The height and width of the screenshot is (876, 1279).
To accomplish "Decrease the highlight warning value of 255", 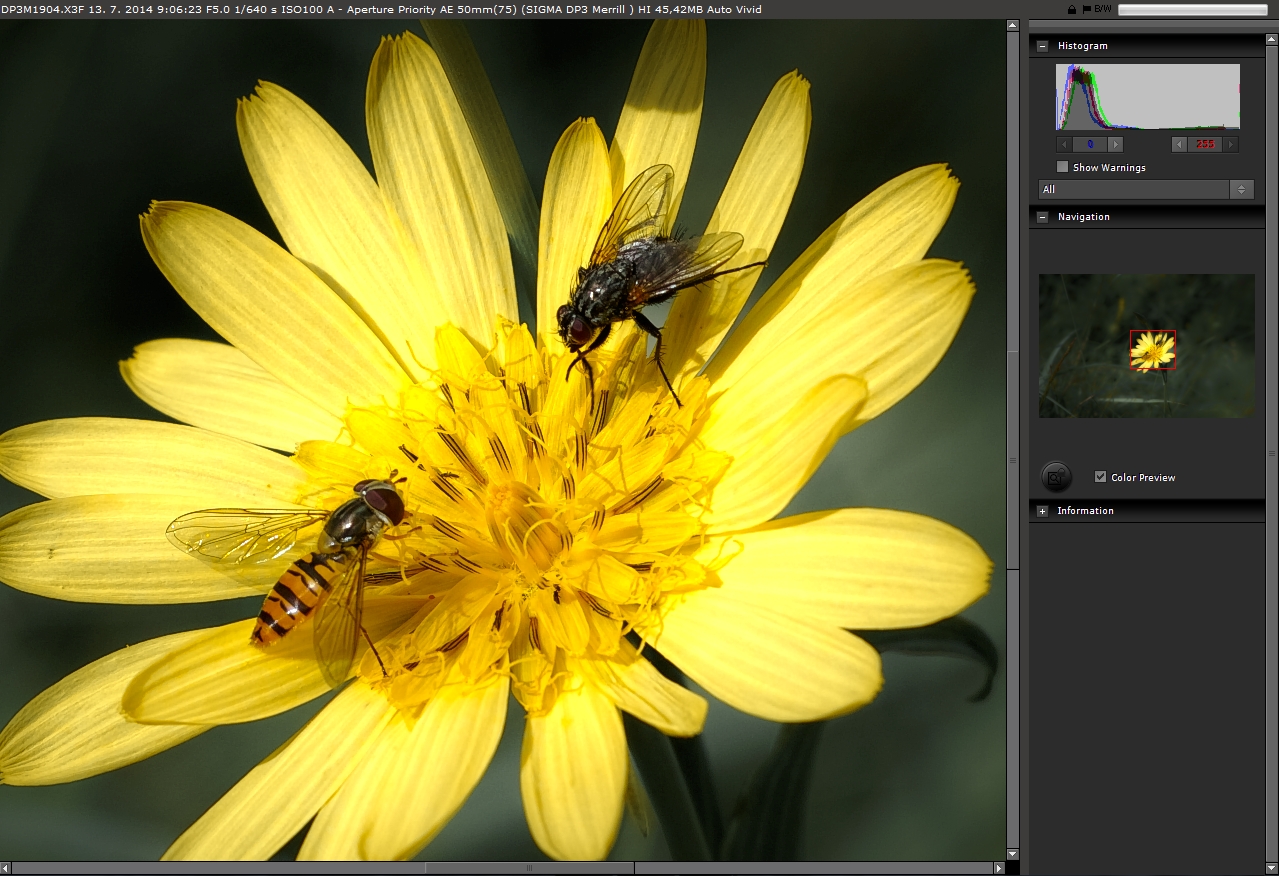I will click(1180, 144).
